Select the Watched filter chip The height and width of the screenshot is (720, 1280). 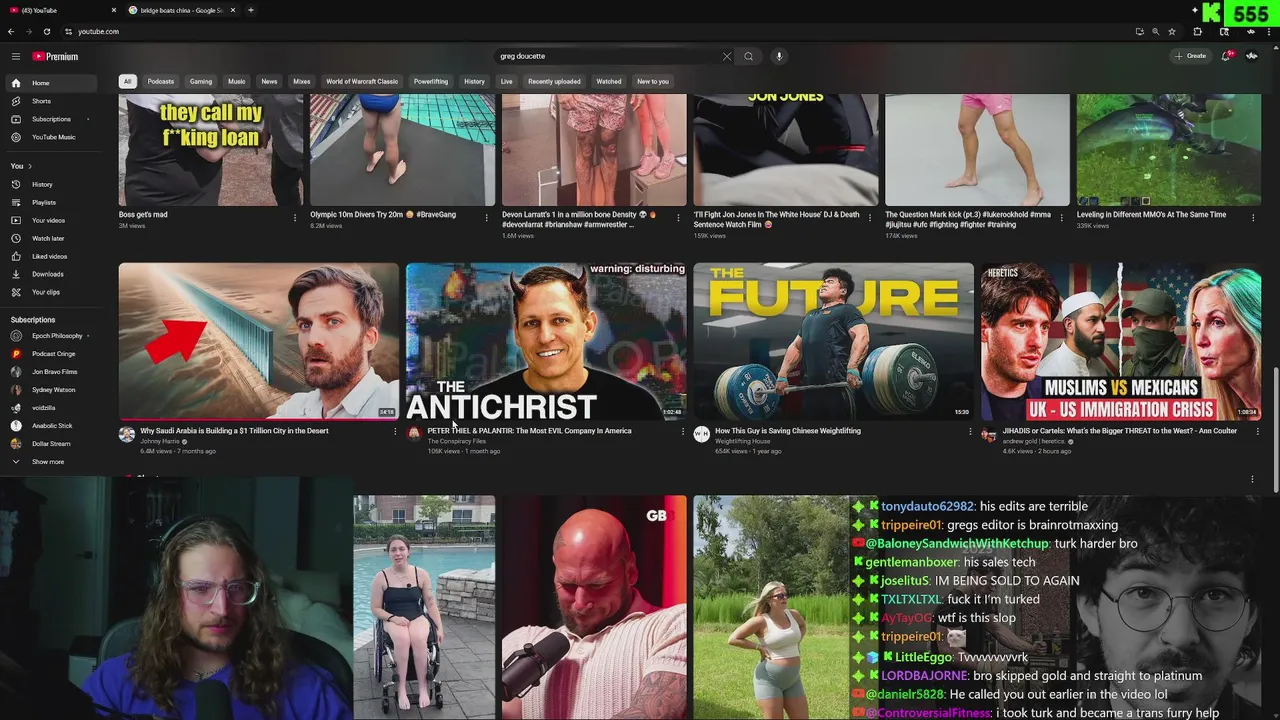click(609, 81)
